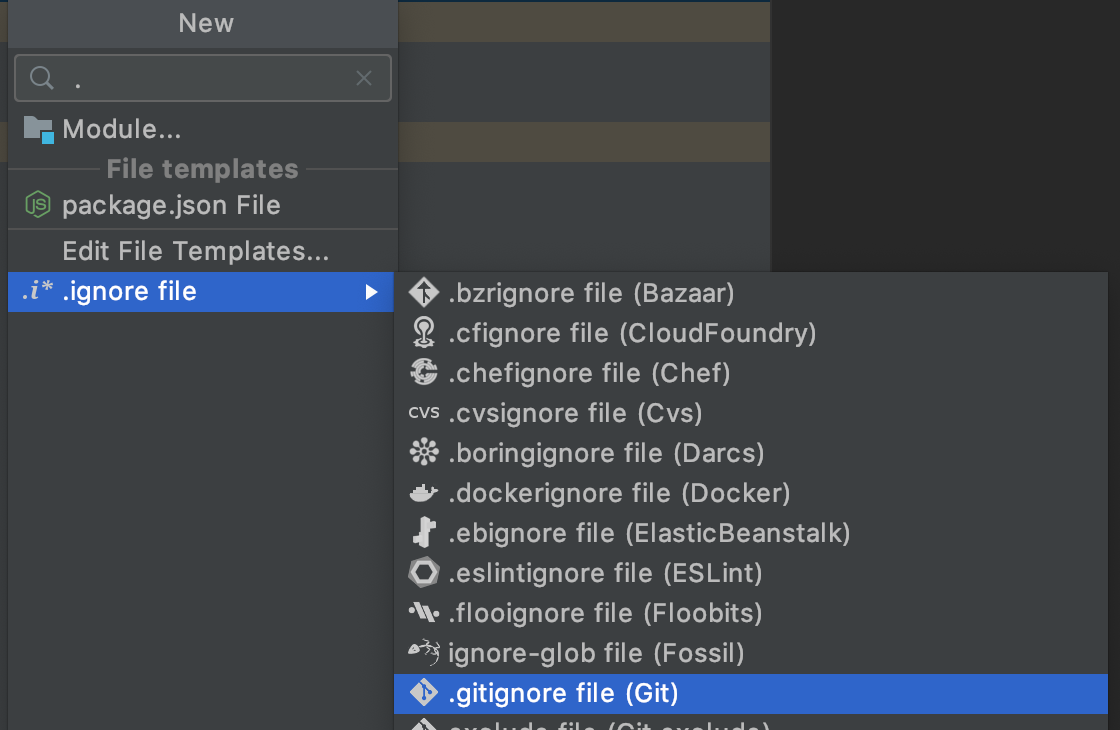Click the Darcs flower icon

[x=424, y=452]
